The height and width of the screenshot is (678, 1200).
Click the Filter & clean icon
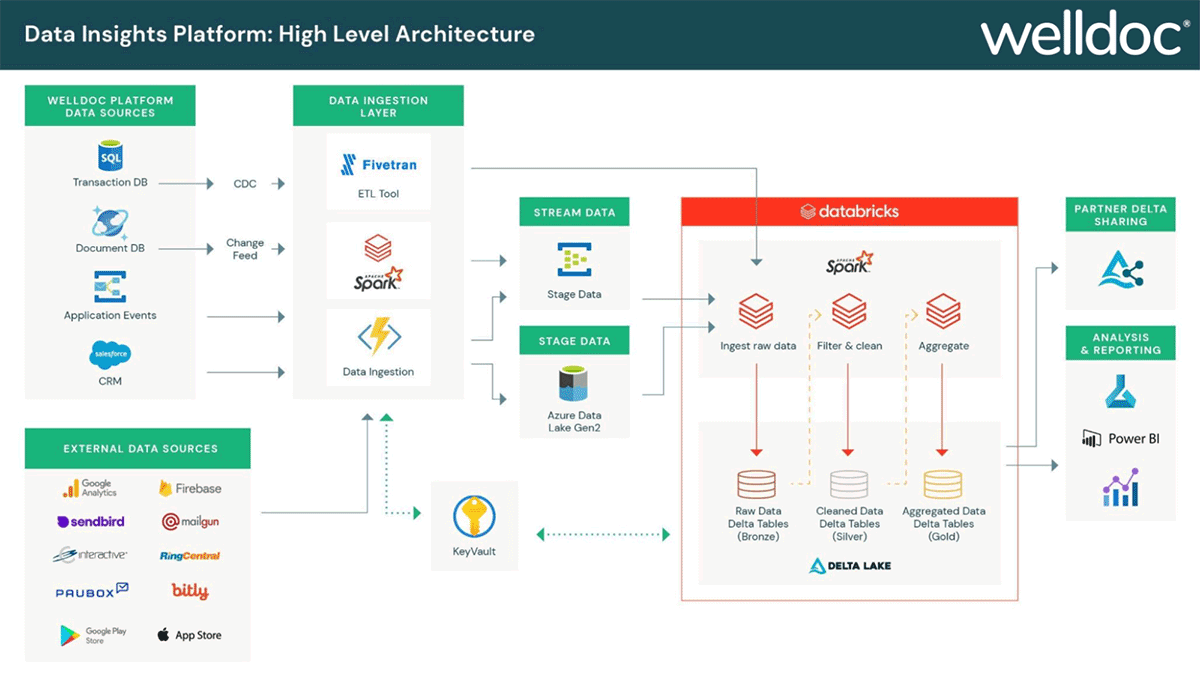point(848,312)
